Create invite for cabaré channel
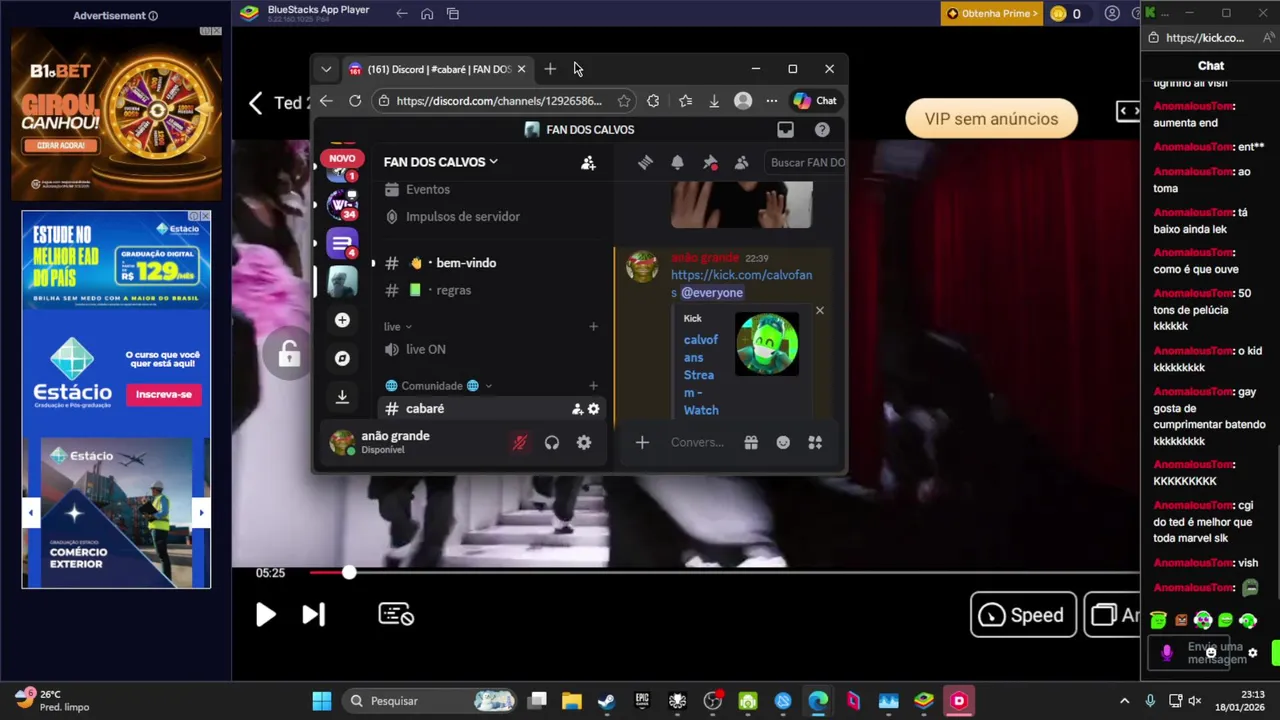The height and width of the screenshot is (720, 1280). click(577, 409)
